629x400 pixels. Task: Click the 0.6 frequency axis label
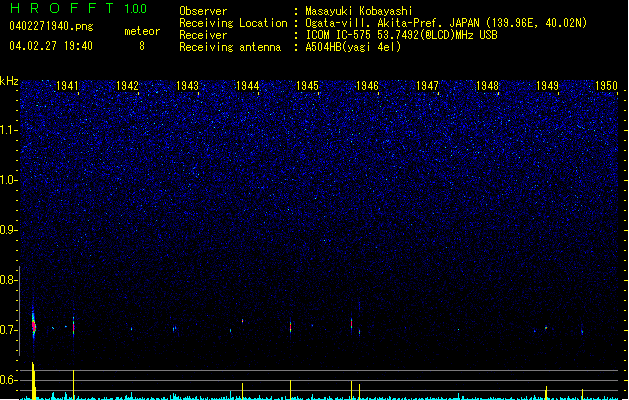pos(8,380)
